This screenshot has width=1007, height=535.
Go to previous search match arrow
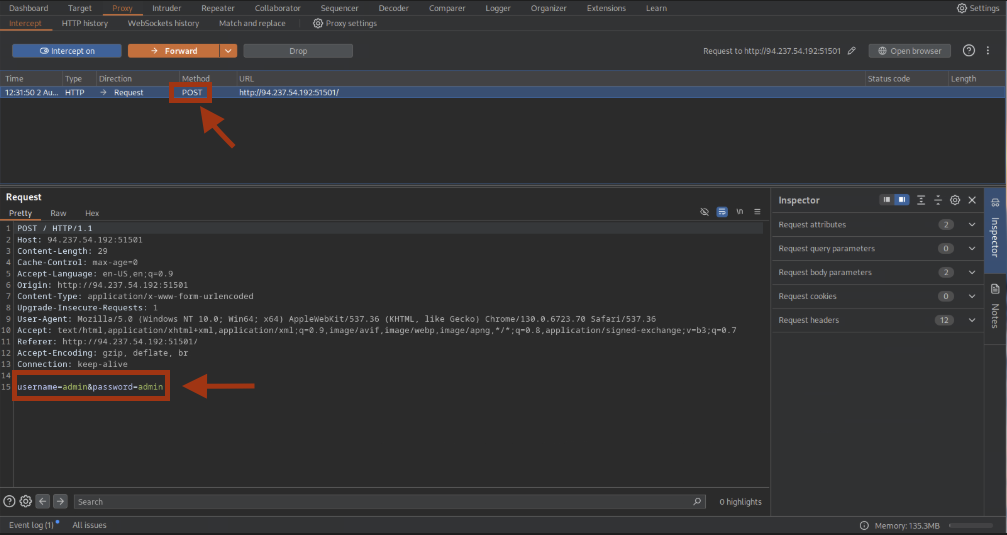(x=42, y=502)
